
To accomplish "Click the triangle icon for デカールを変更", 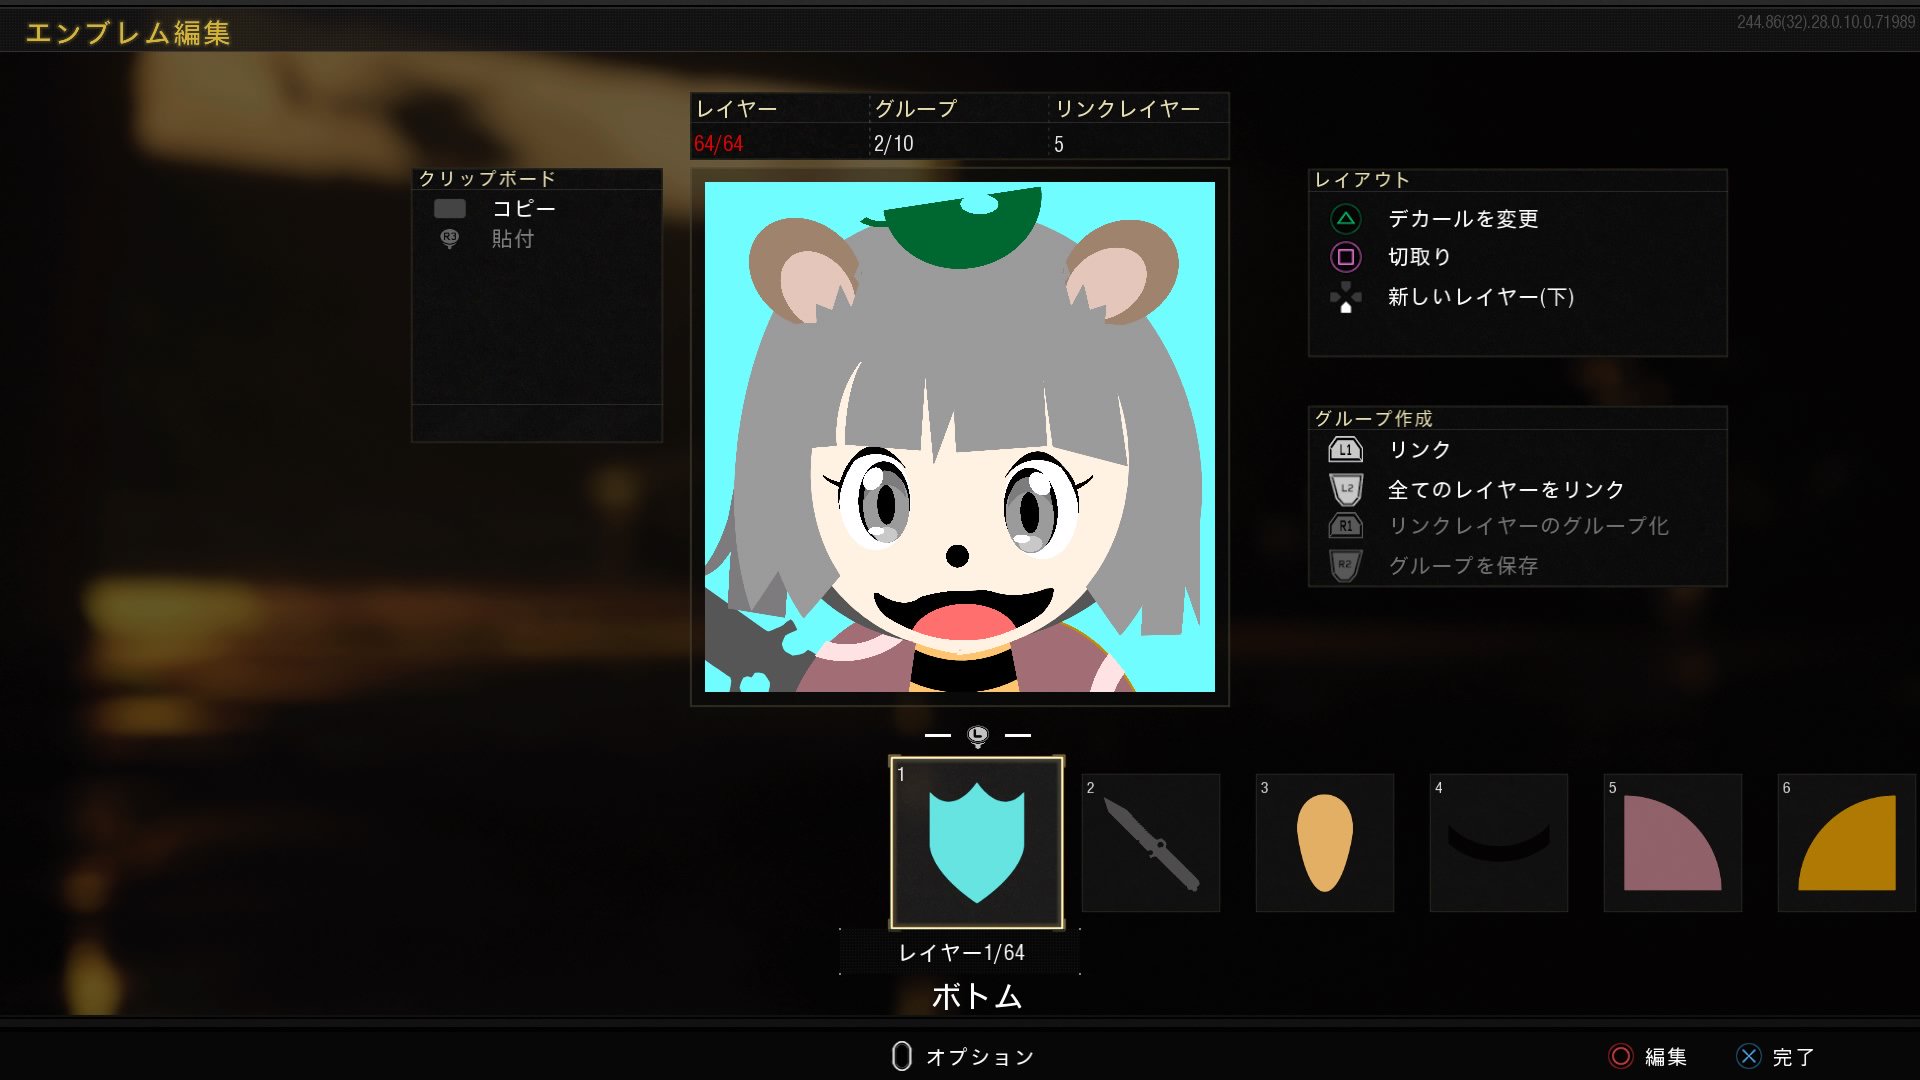I will 1345,218.
